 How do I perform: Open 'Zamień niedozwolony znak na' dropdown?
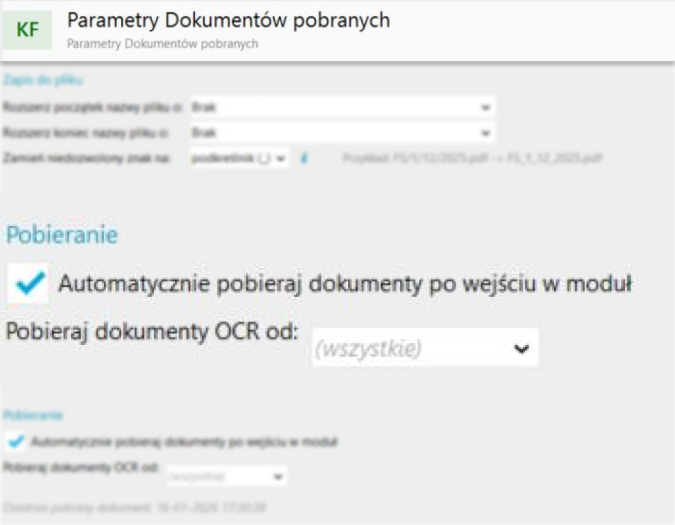click(x=238, y=158)
